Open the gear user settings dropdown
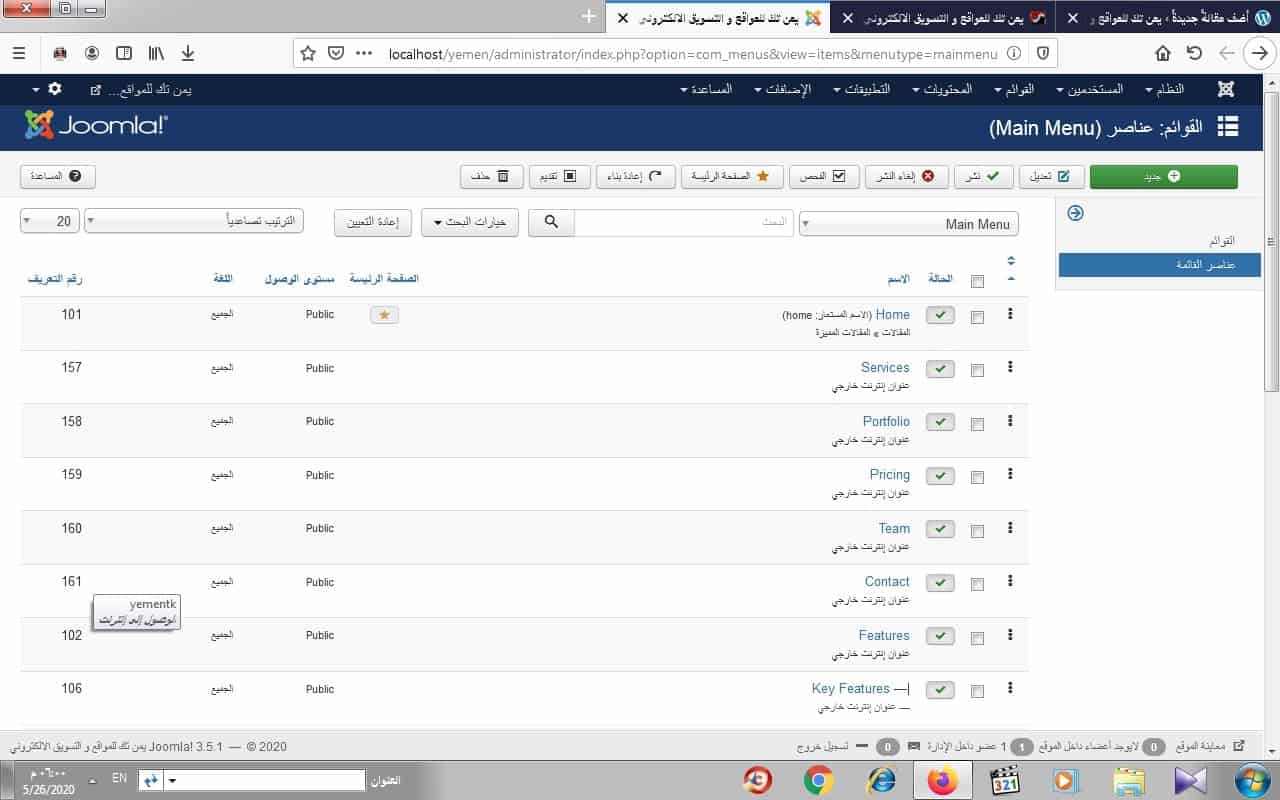Image resolution: width=1280 pixels, height=800 pixels. tap(47, 89)
